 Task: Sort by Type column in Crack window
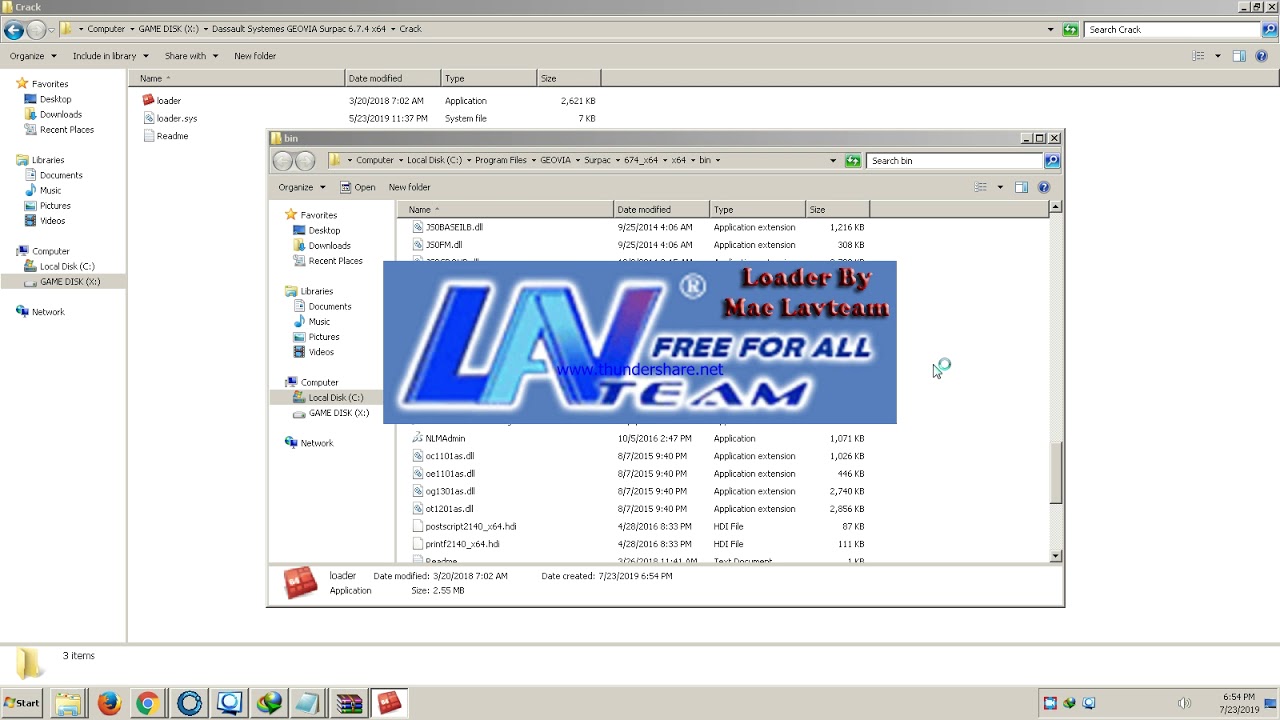488,78
